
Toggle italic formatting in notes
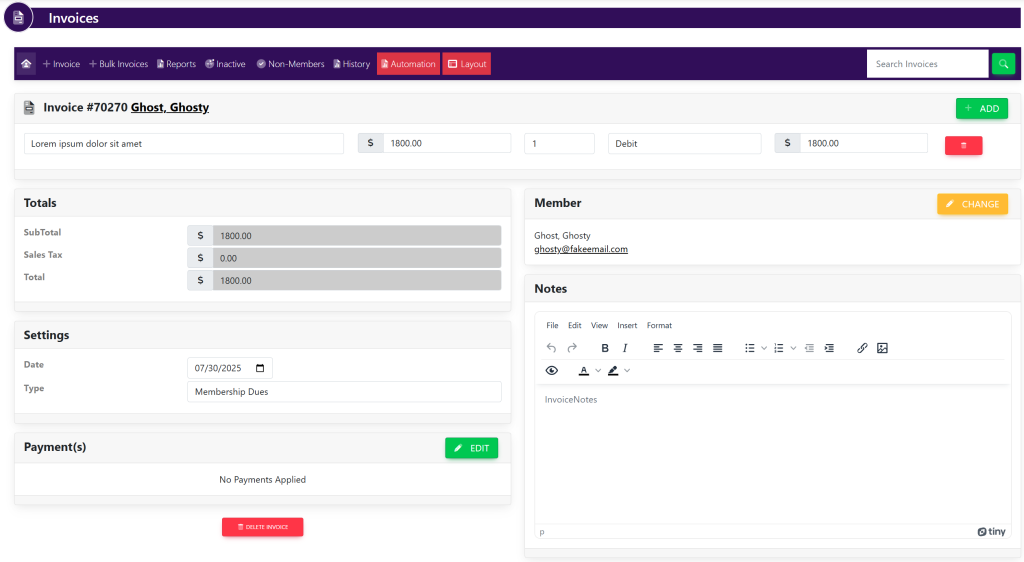[625, 348]
